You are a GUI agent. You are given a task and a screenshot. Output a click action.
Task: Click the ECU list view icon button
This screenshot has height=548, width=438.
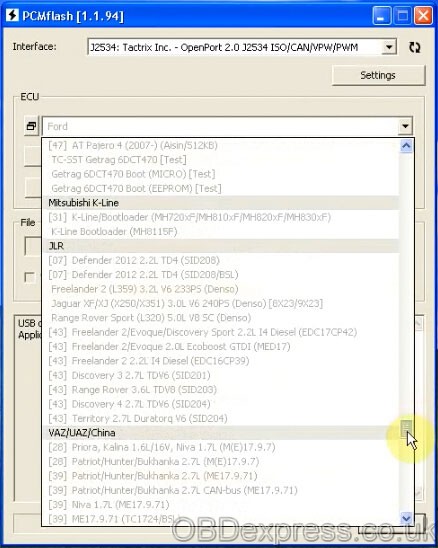[31, 126]
